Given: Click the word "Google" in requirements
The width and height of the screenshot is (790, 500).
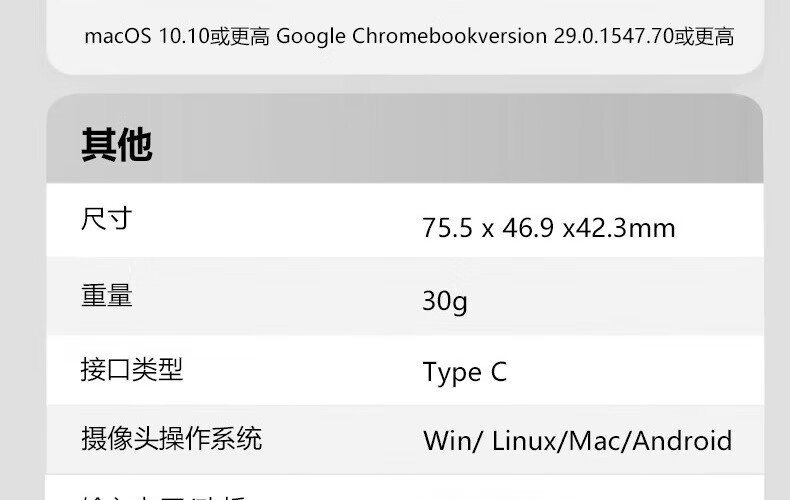Looking at the screenshot, I should (x=311, y=37).
